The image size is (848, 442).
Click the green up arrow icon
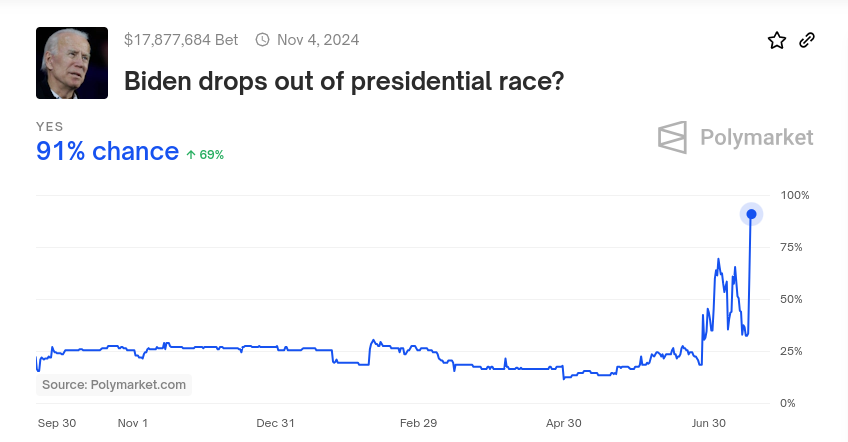click(x=191, y=155)
